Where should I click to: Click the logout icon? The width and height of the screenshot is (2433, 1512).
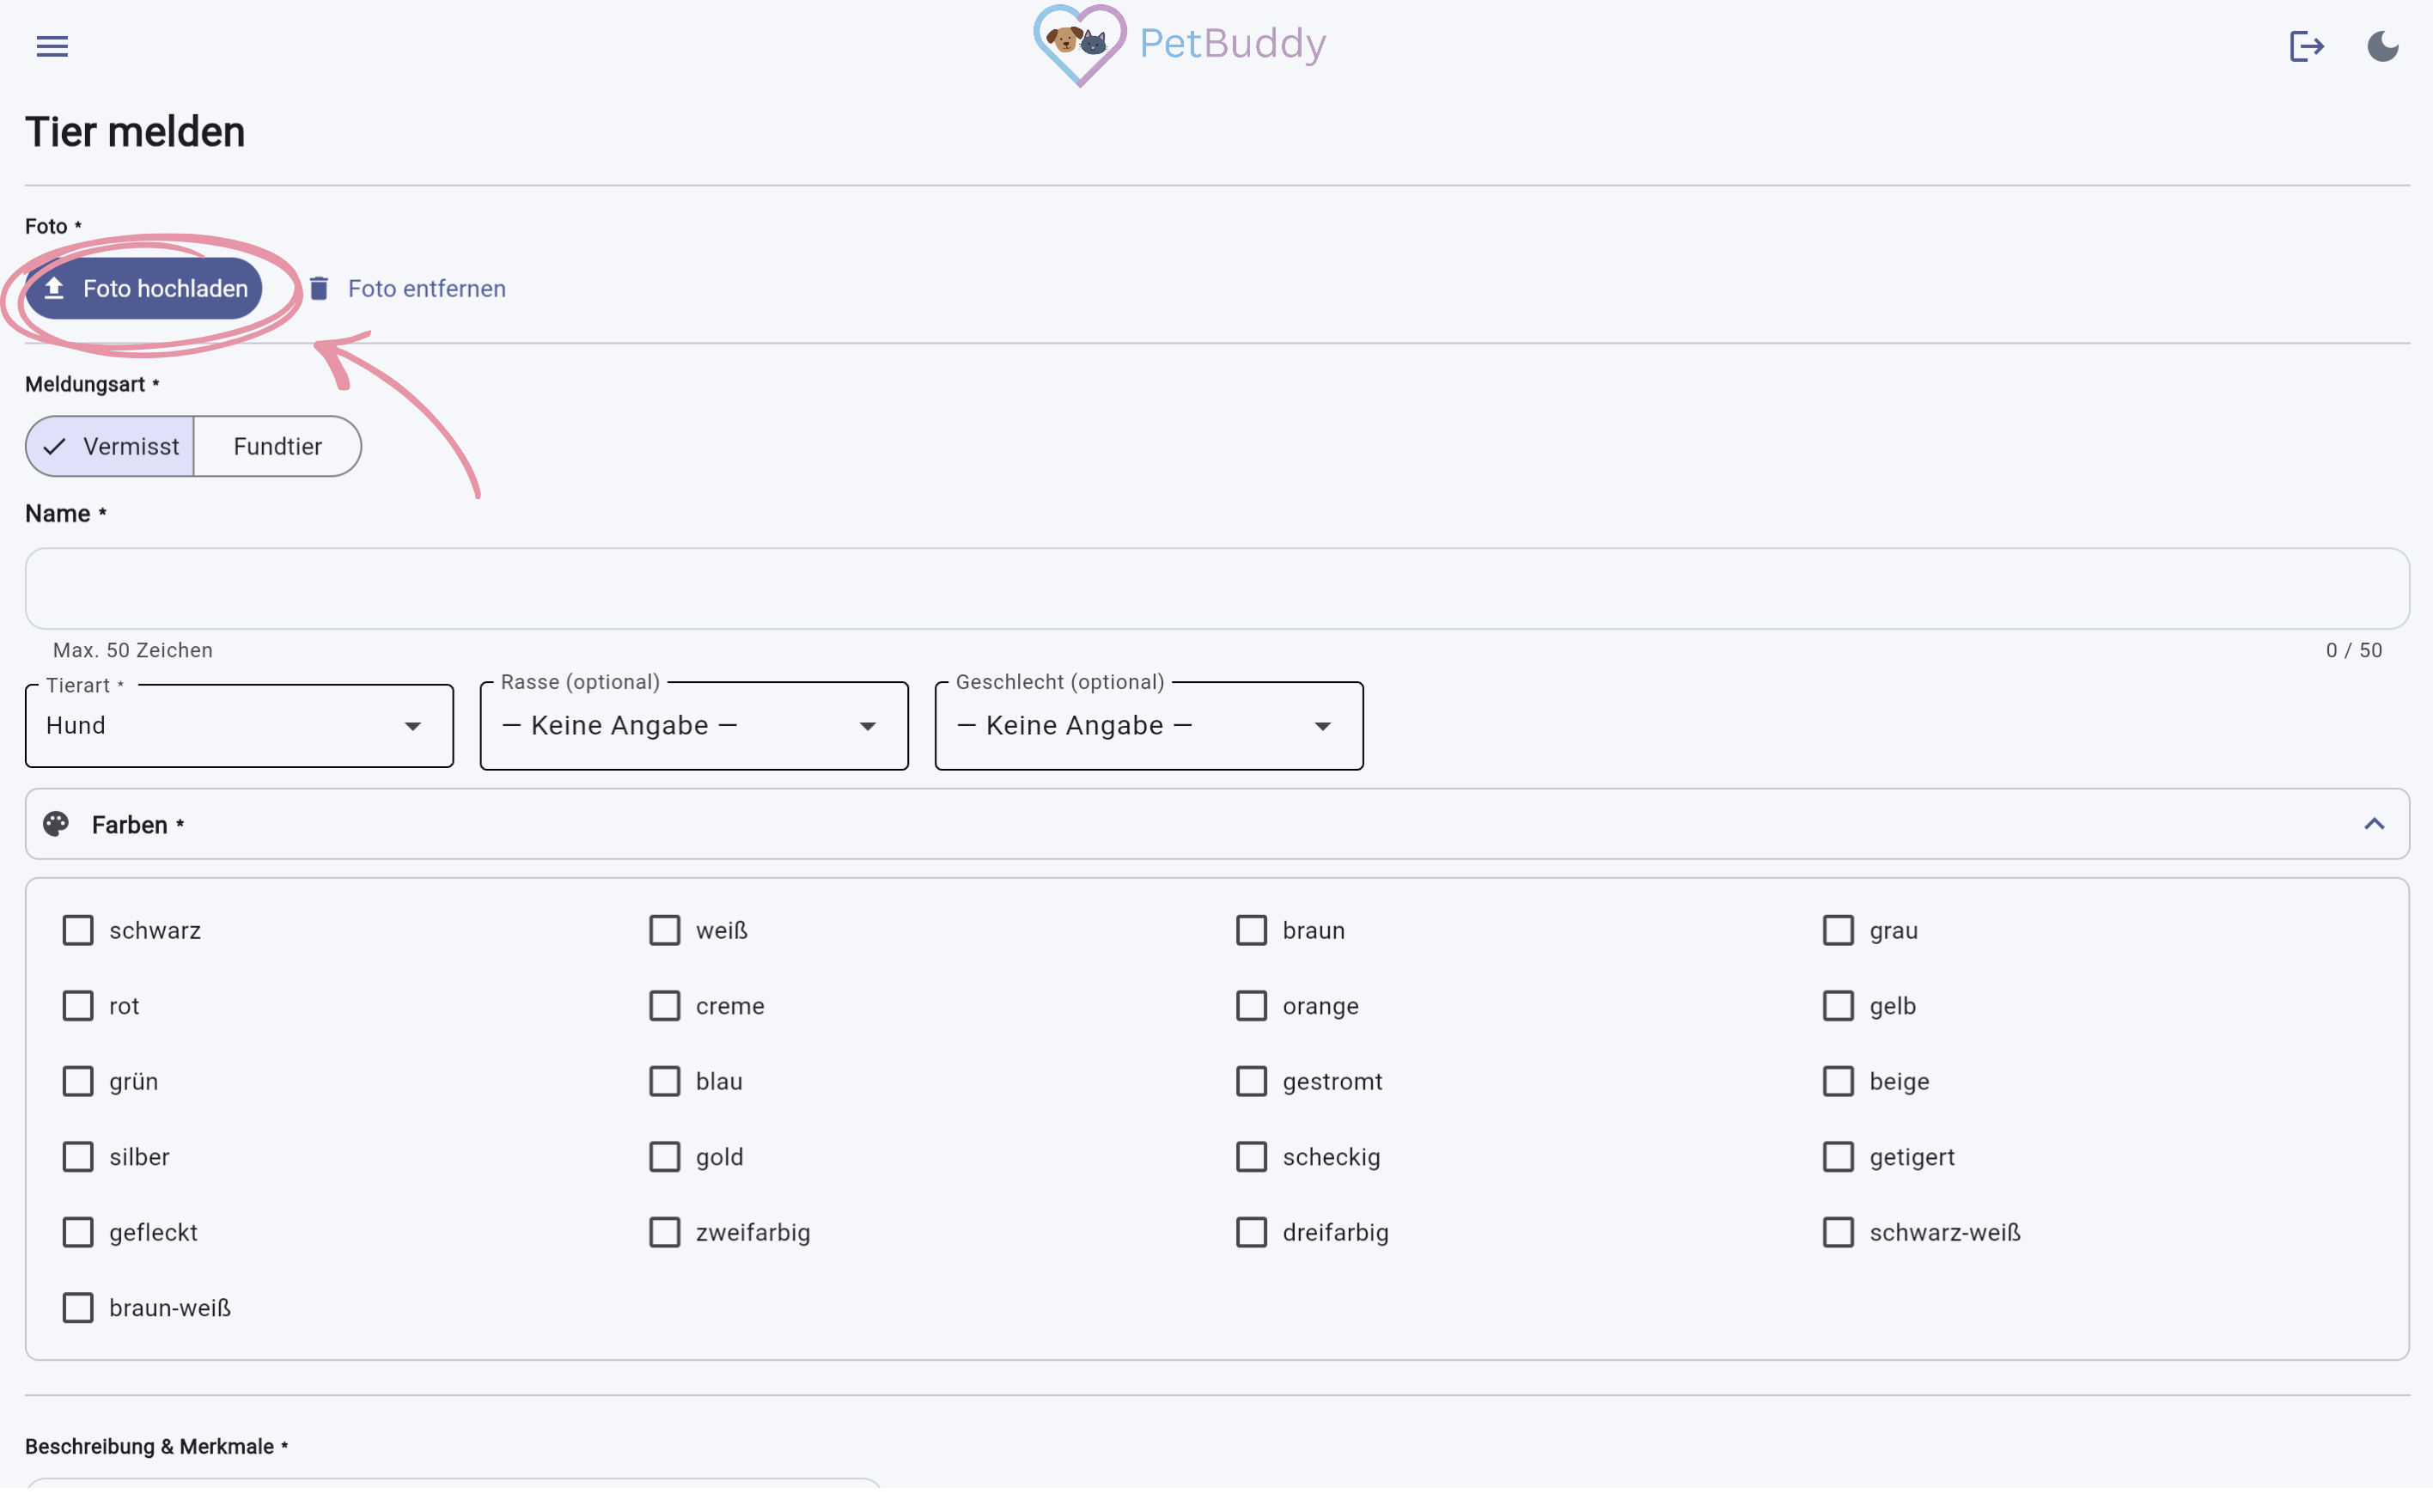click(x=2306, y=46)
